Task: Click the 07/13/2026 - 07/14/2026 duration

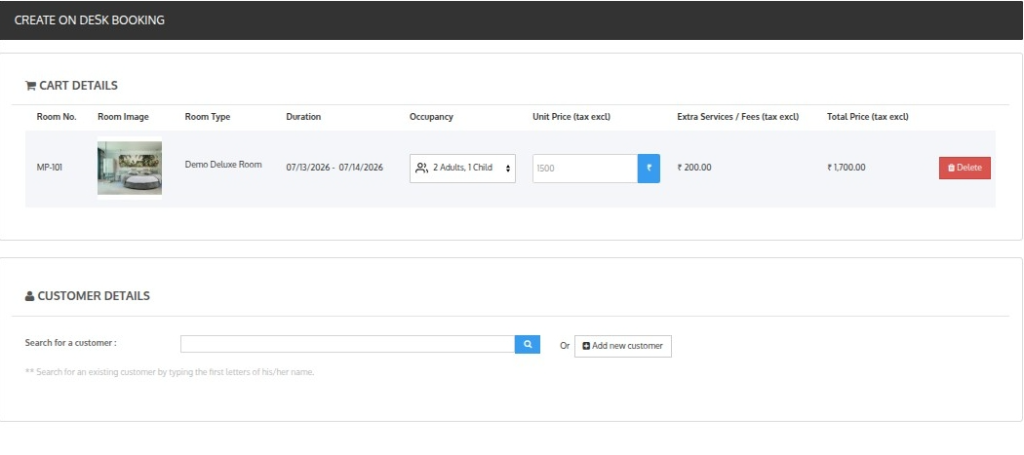Action: click(334, 168)
